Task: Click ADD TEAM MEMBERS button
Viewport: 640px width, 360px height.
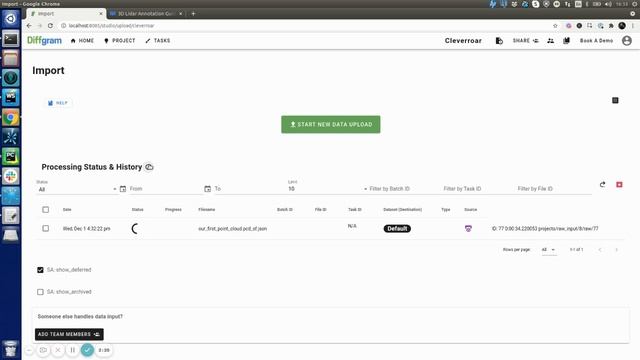Action: coord(69,334)
